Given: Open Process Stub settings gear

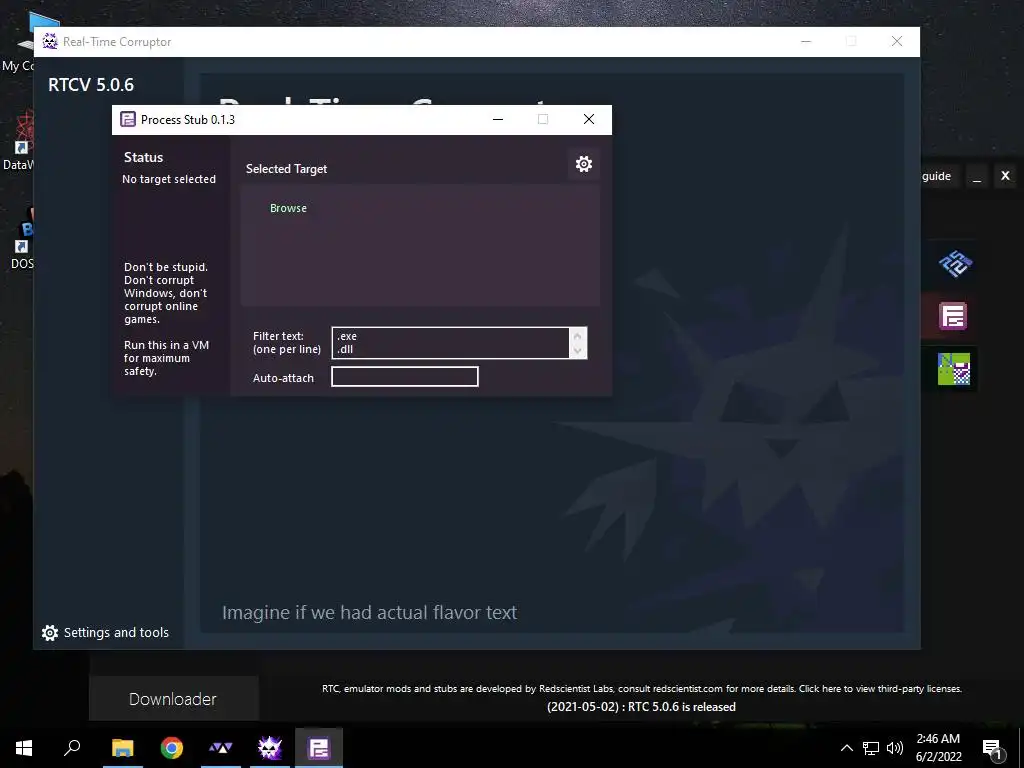Looking at the screenshot, I should (x=584, y=164).
